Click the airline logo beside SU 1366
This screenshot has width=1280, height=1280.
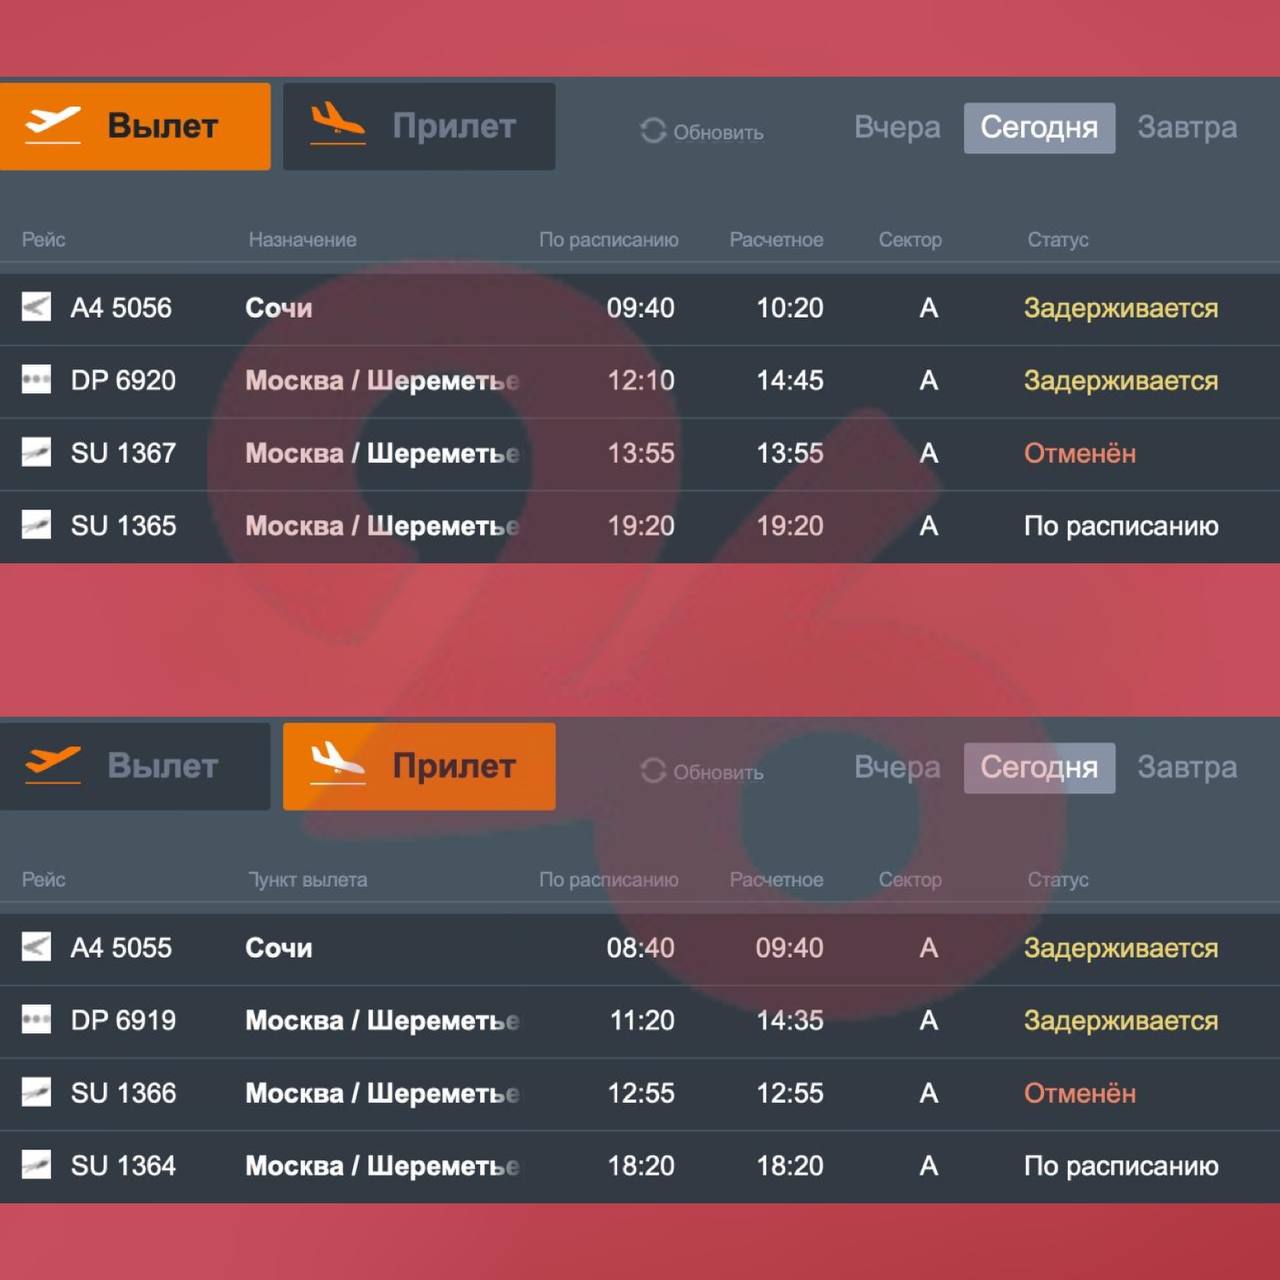tap(36, 1092)
